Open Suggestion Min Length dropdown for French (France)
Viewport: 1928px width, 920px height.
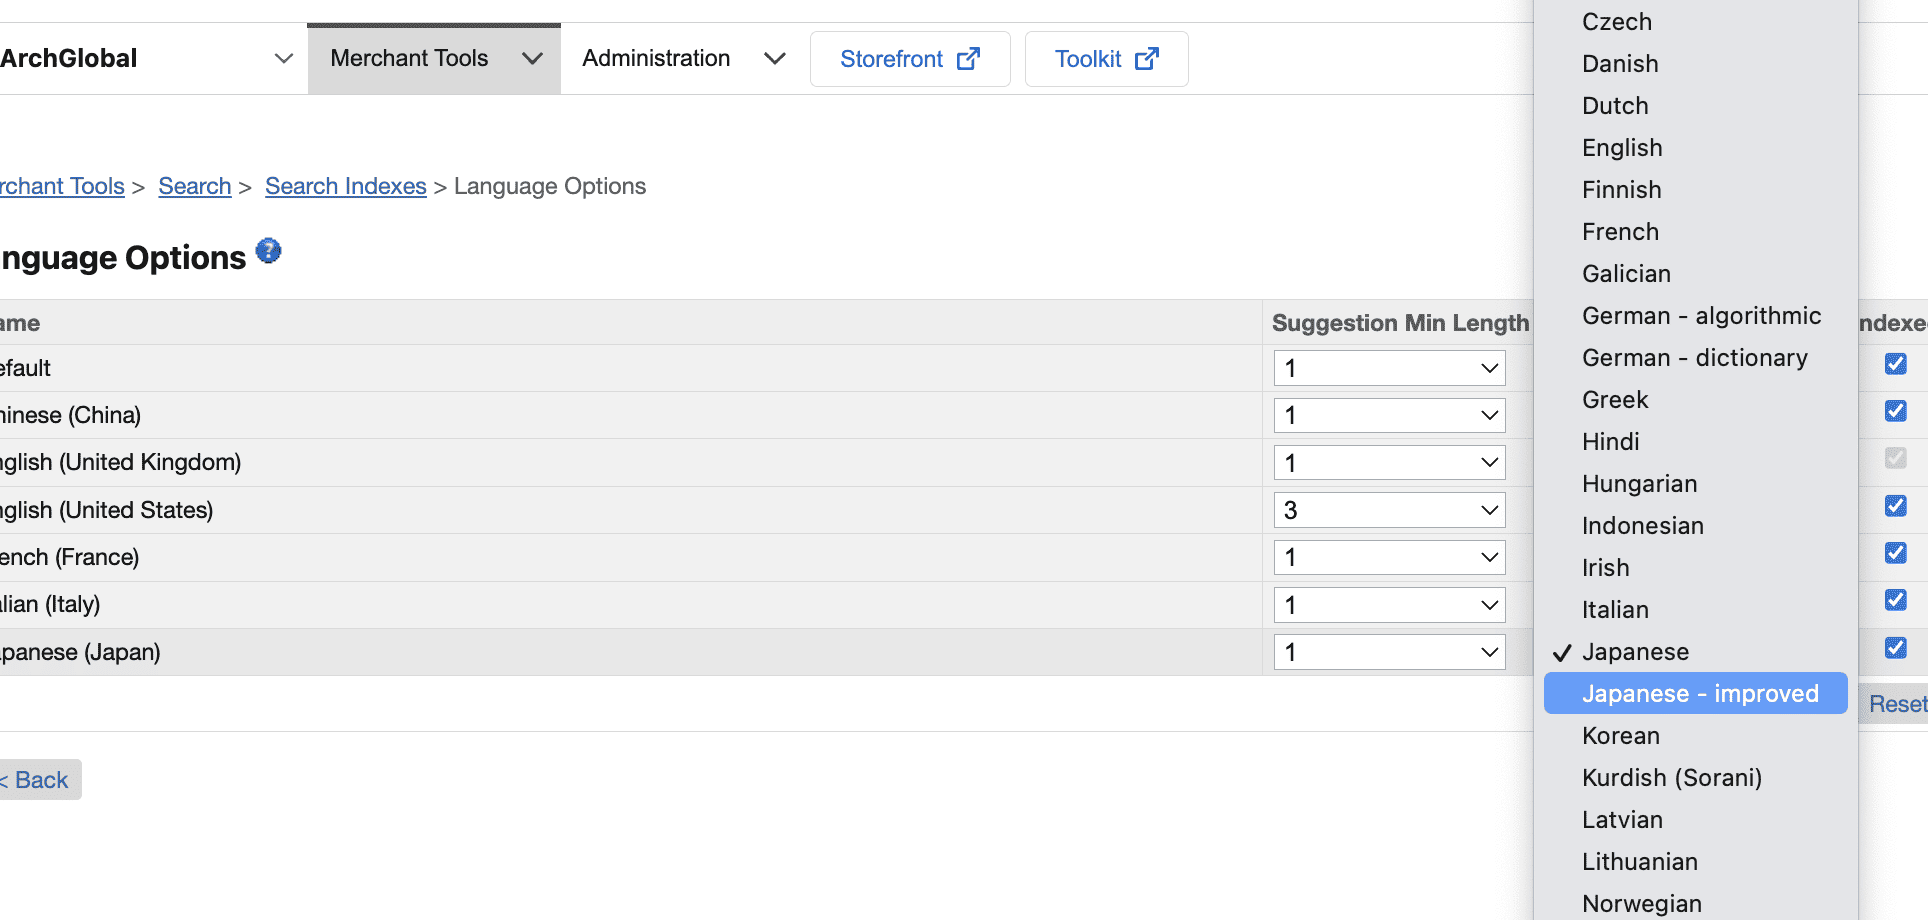[x=1389, y=557]
